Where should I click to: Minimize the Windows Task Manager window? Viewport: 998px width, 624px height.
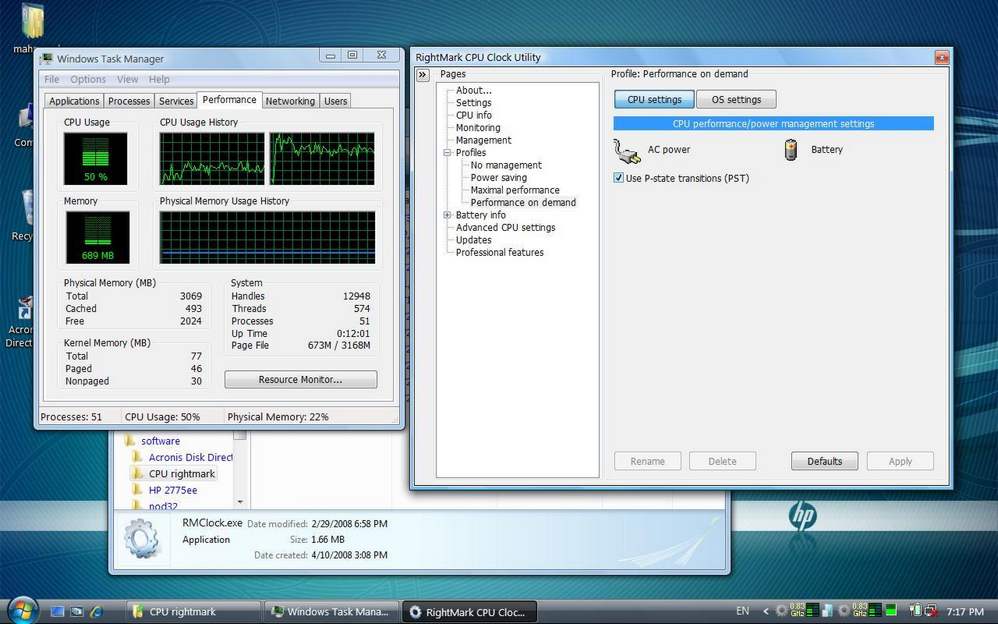point(330,55)
